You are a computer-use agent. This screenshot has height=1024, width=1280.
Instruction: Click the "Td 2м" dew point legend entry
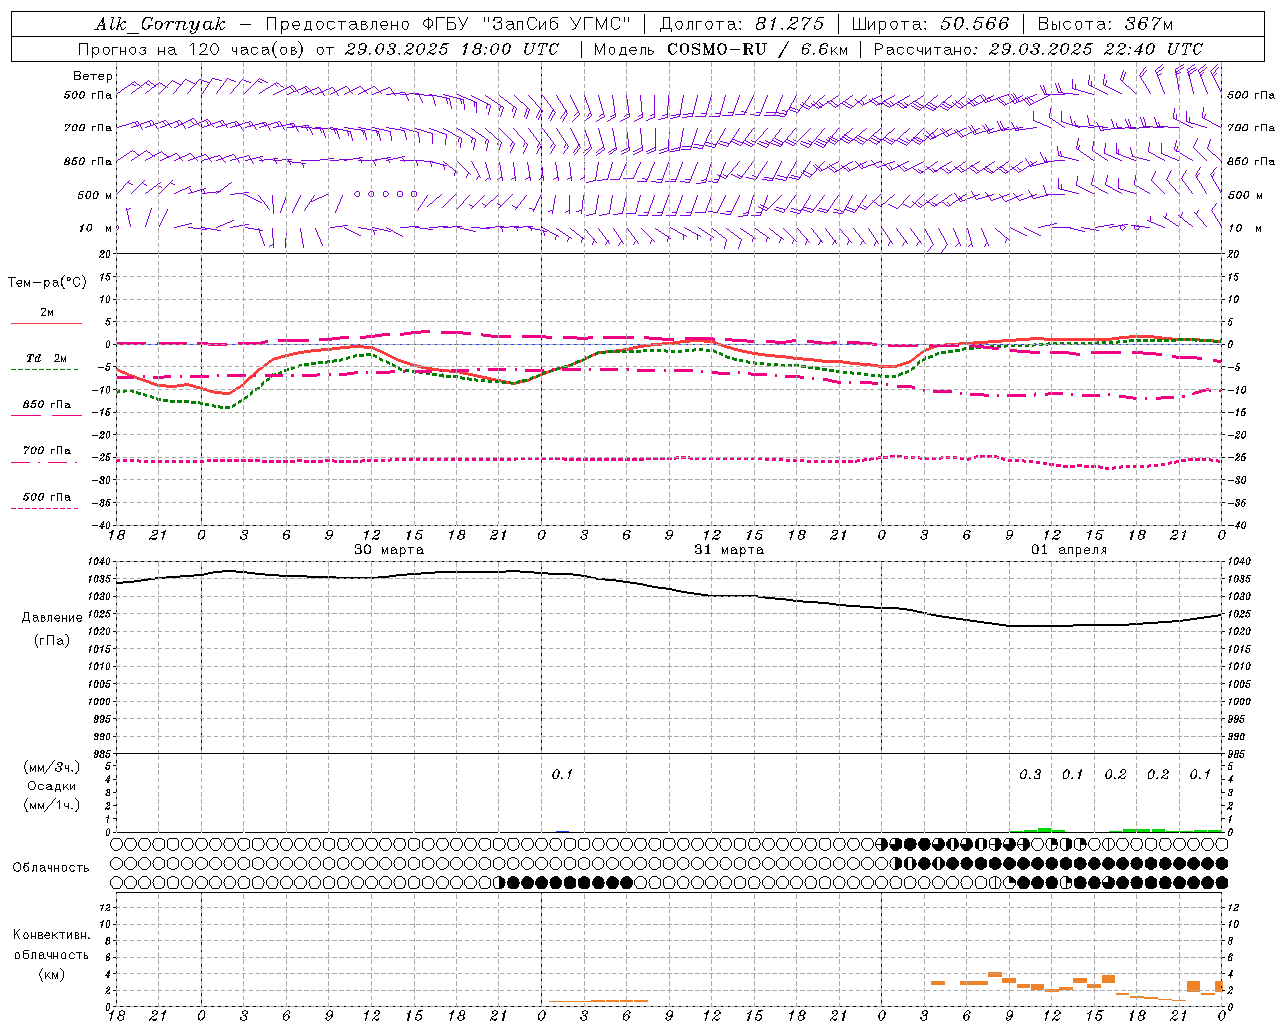click(46, 358)
